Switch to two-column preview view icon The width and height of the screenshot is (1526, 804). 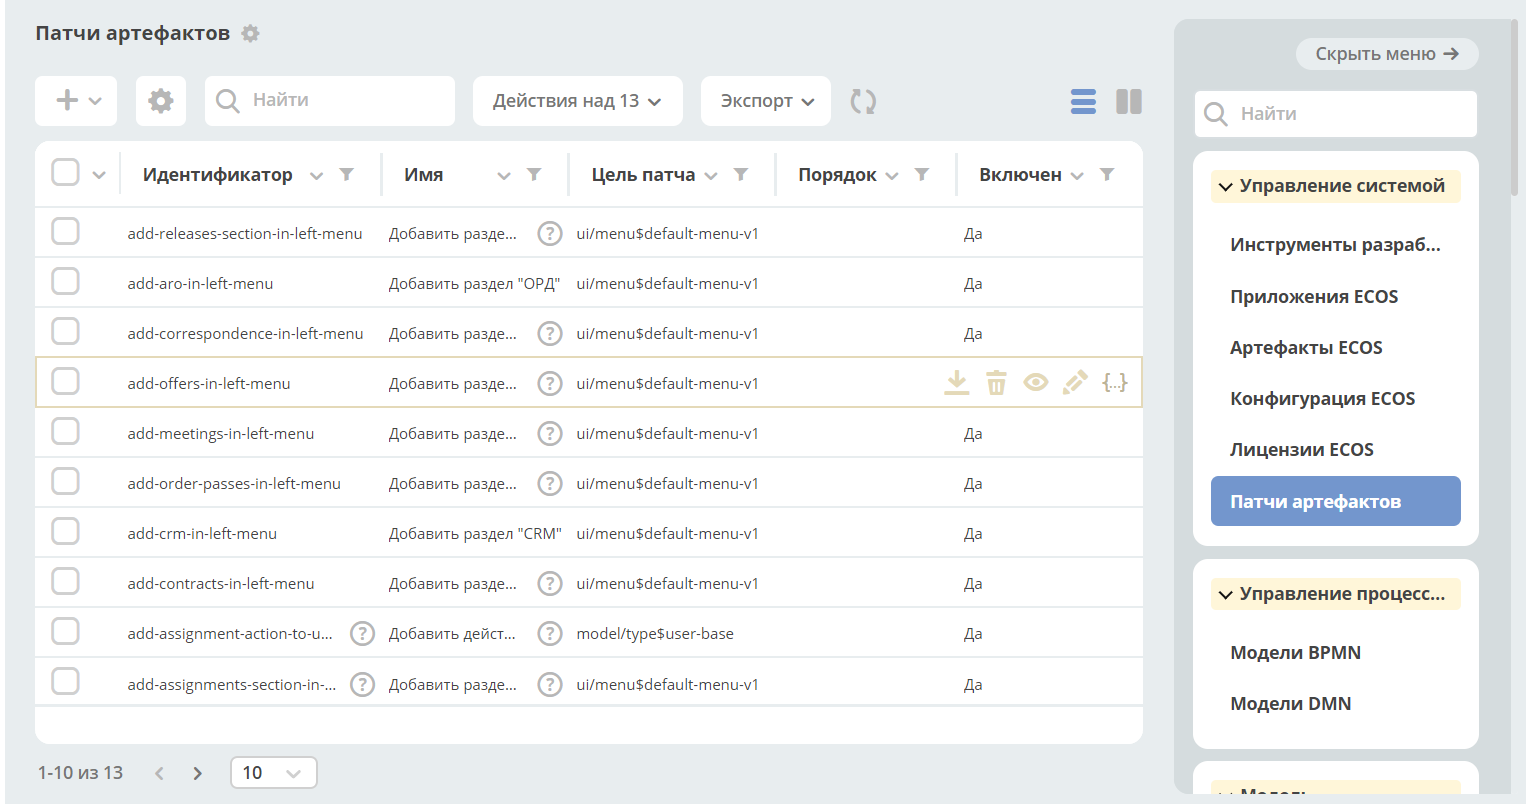tap(1129, 101)
